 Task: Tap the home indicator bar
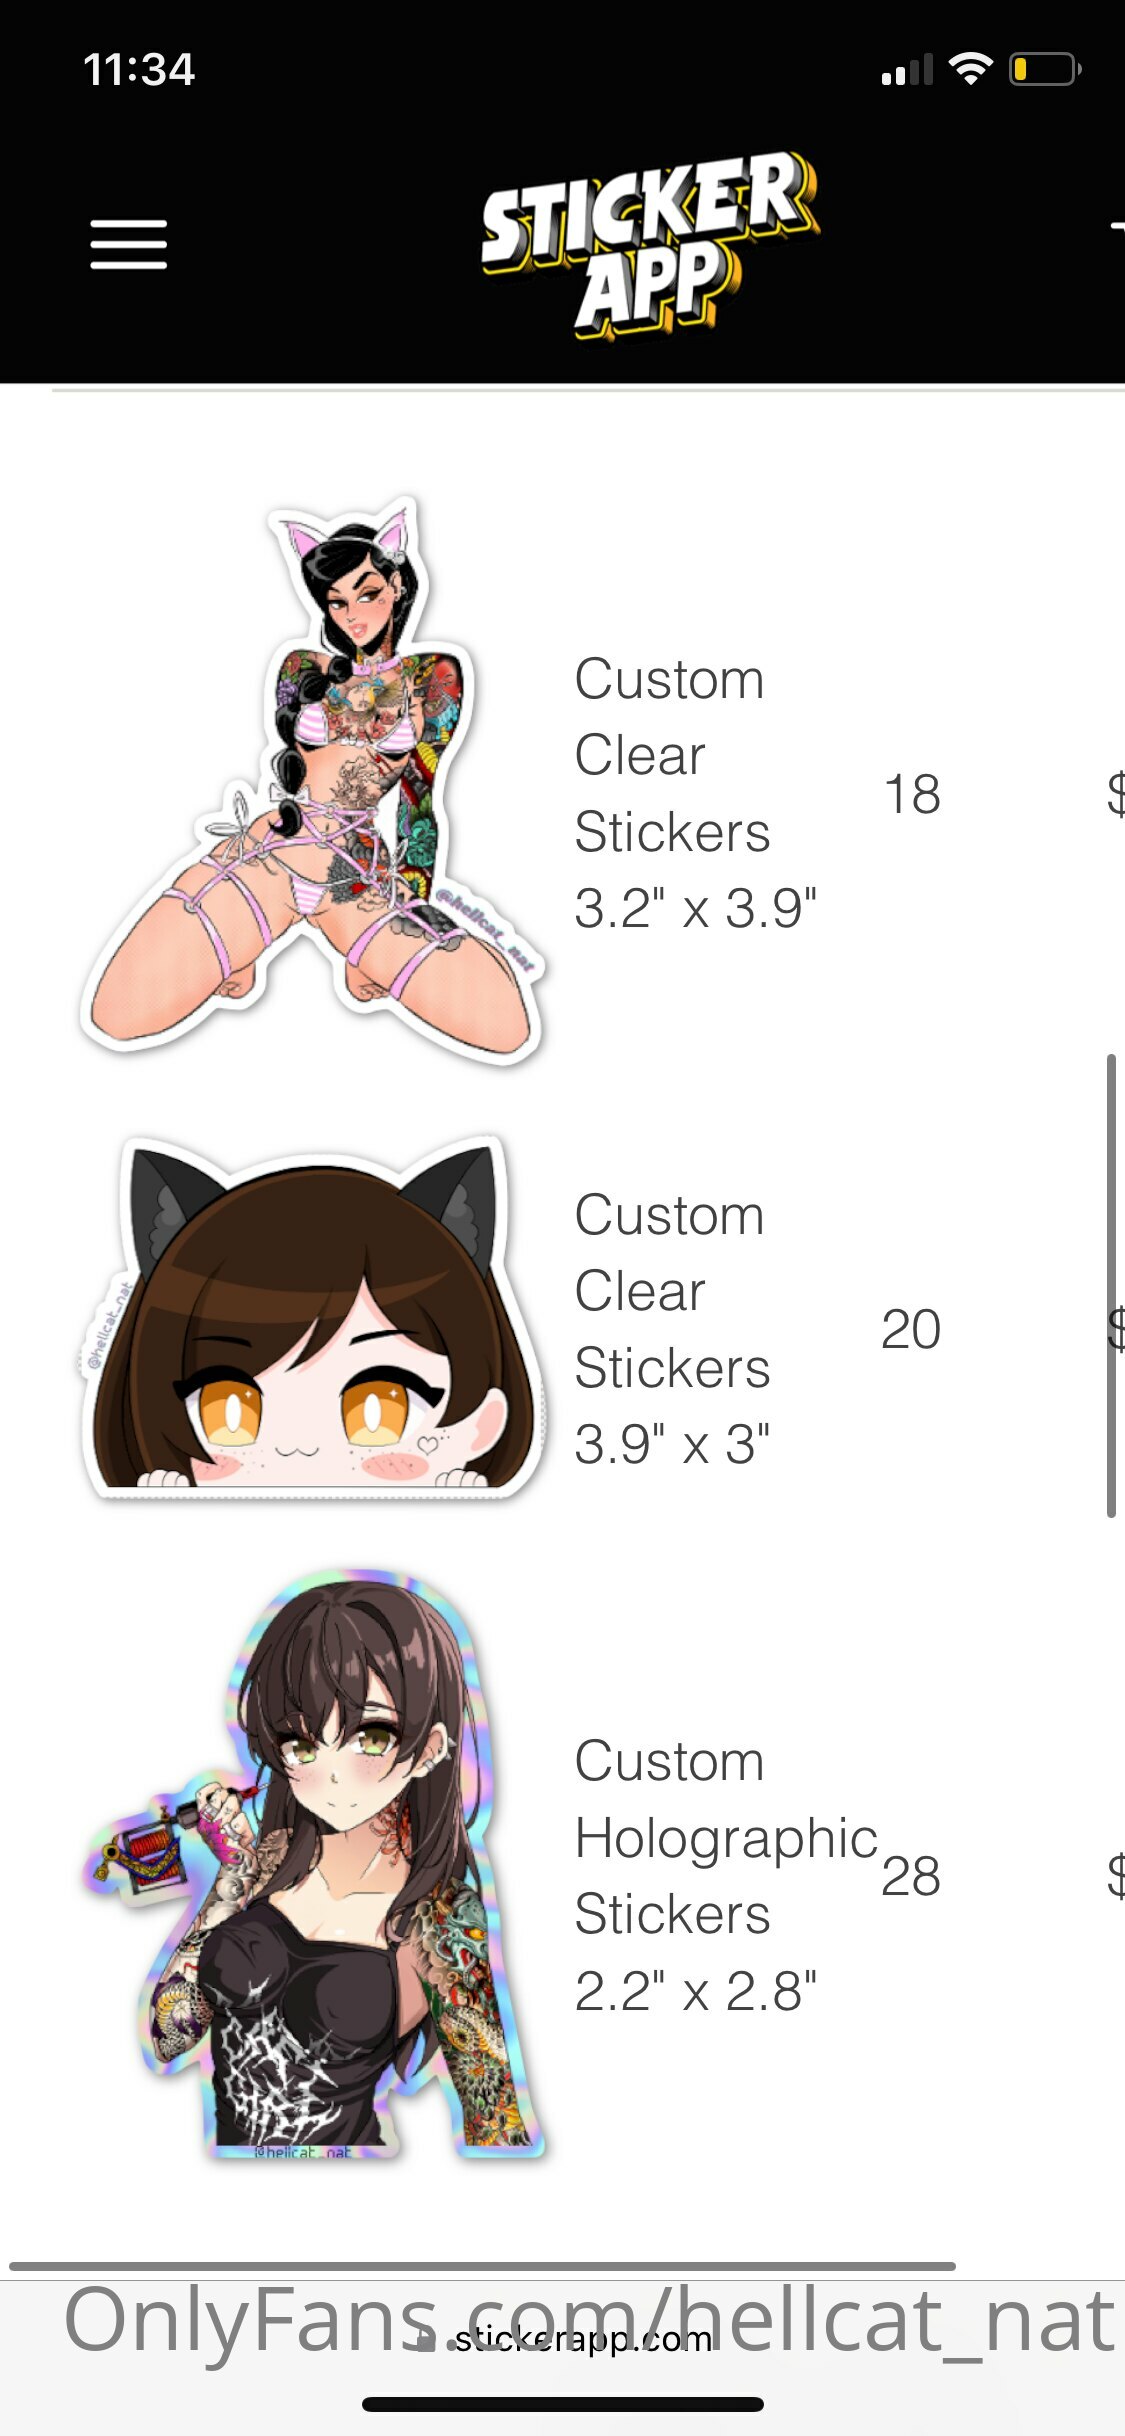coord(563,2404)
